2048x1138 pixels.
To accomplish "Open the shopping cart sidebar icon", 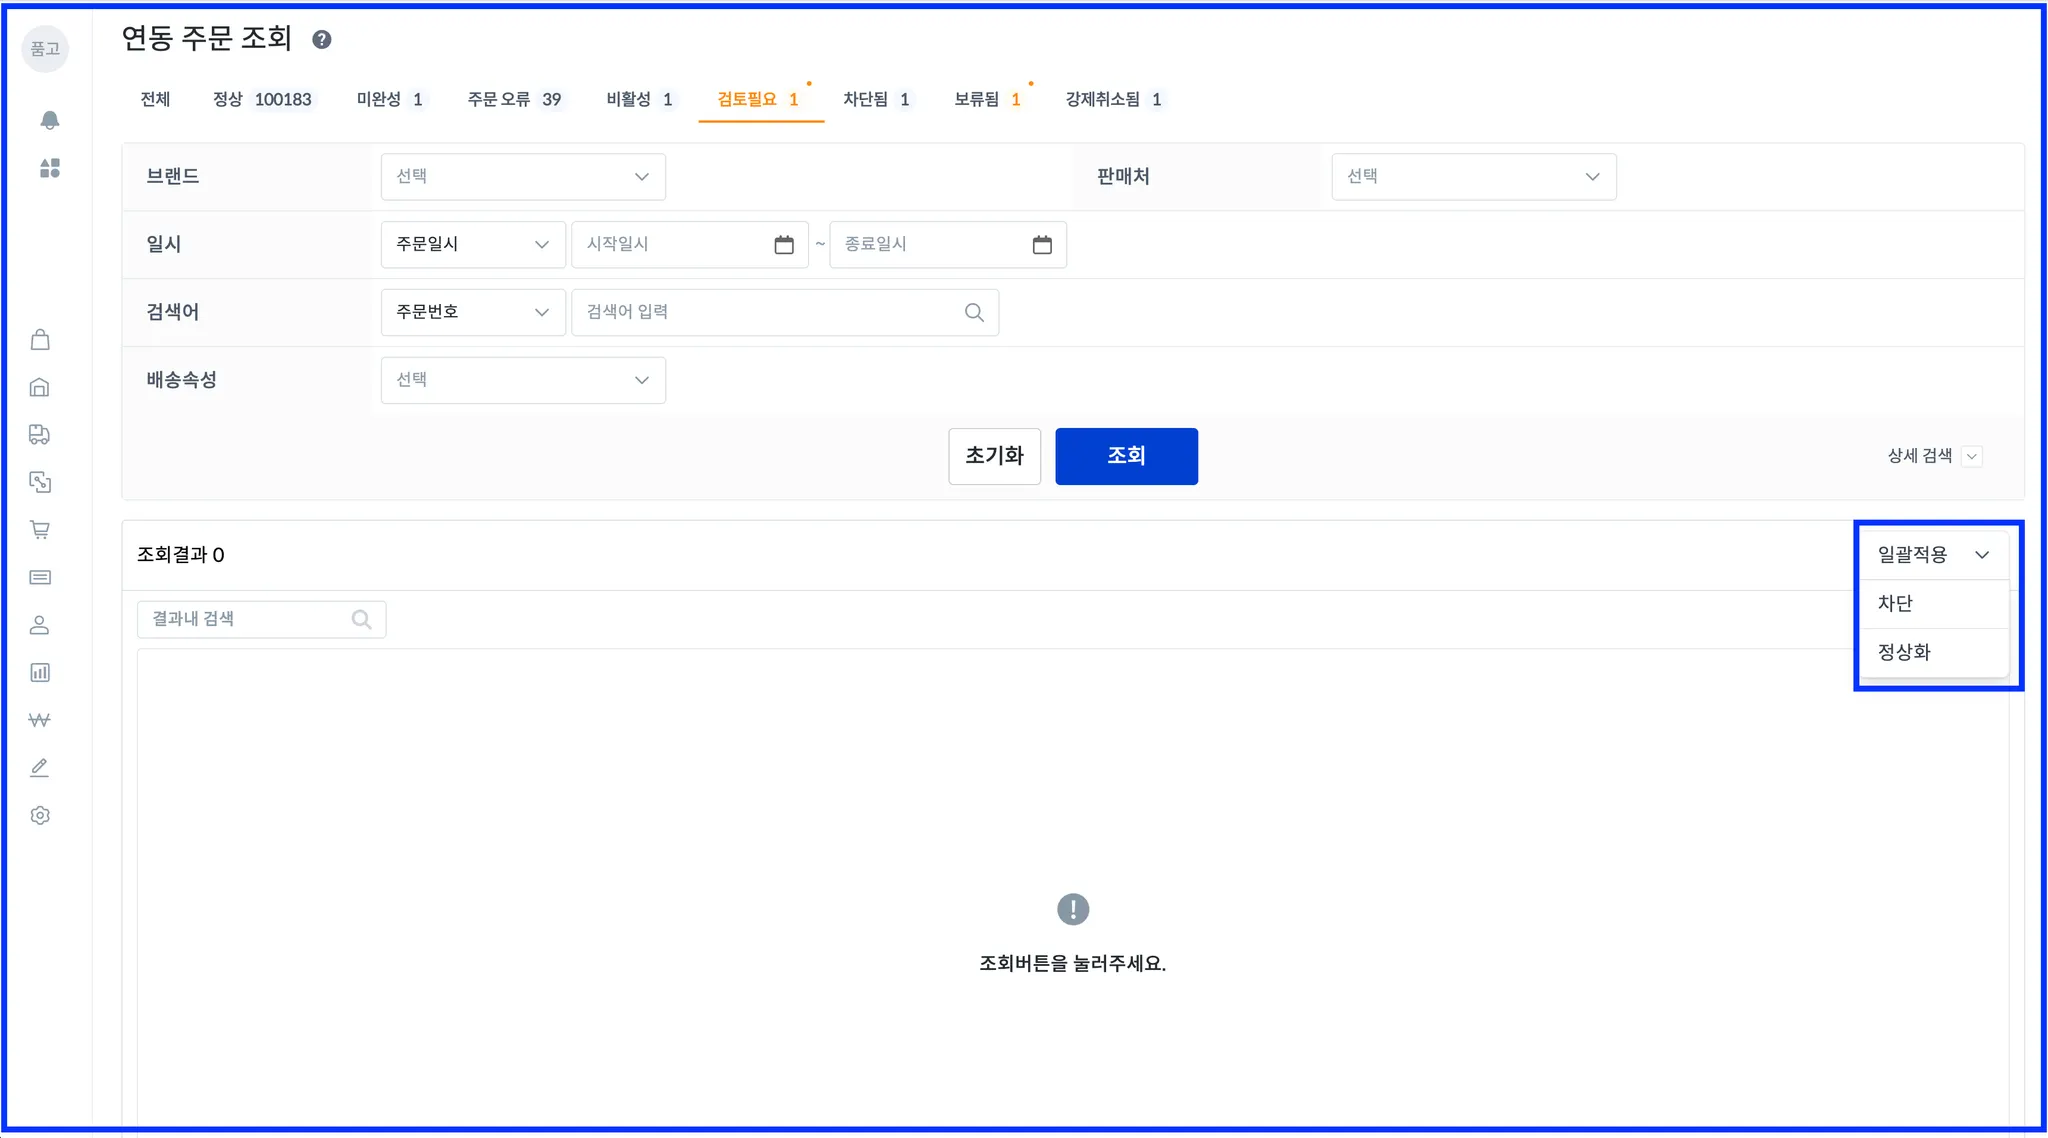I will (40, 530).
